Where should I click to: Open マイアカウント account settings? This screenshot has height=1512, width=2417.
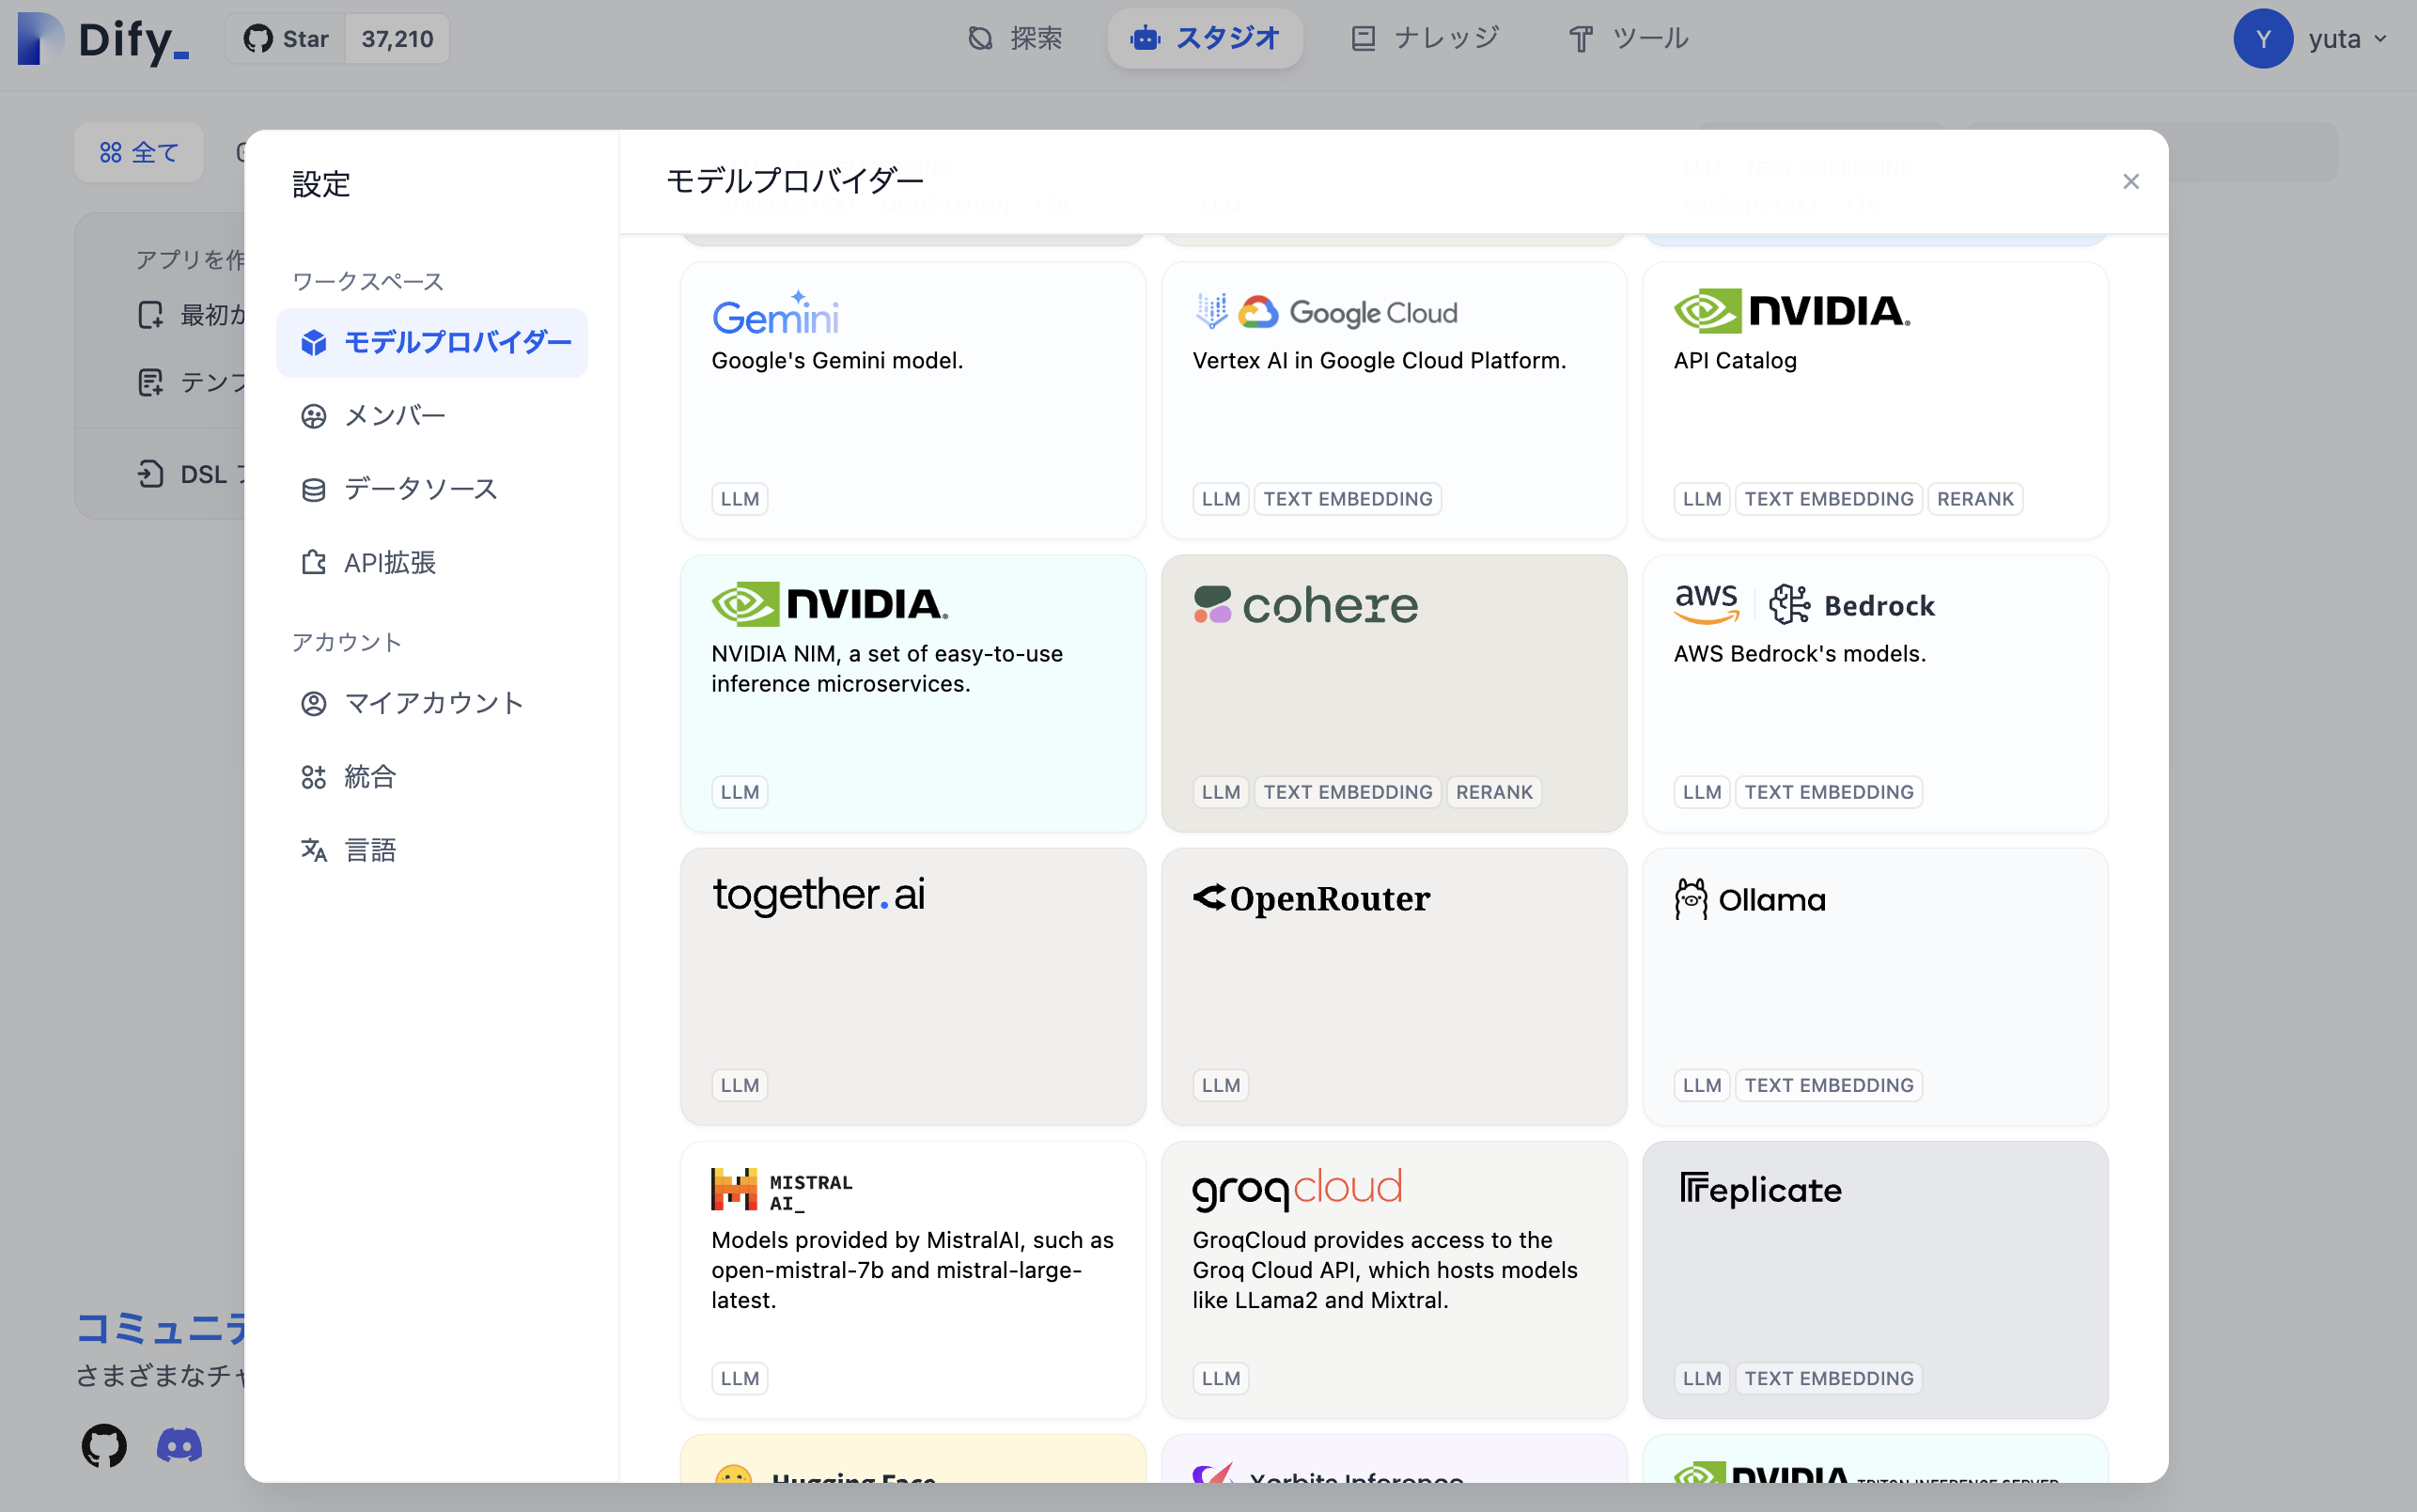click(433, 703)
